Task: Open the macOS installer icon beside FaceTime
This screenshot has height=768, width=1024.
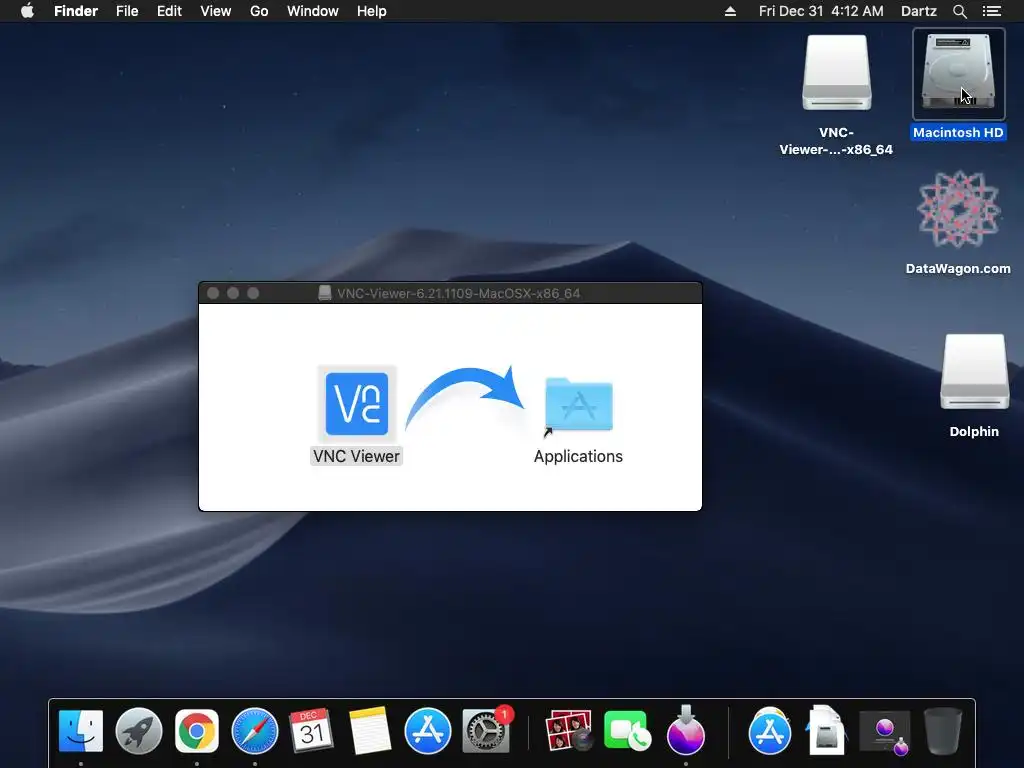Action: pos(686,730)
